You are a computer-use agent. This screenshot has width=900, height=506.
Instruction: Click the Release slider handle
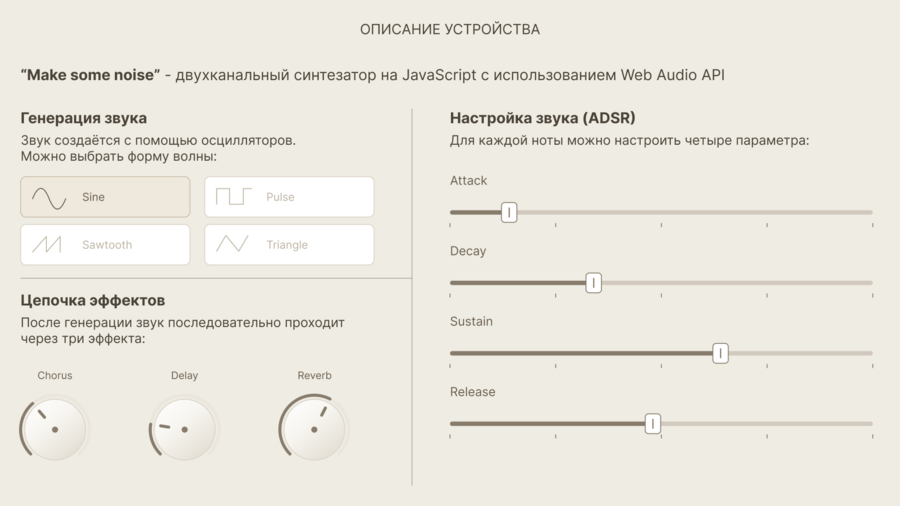coord(653,424)
